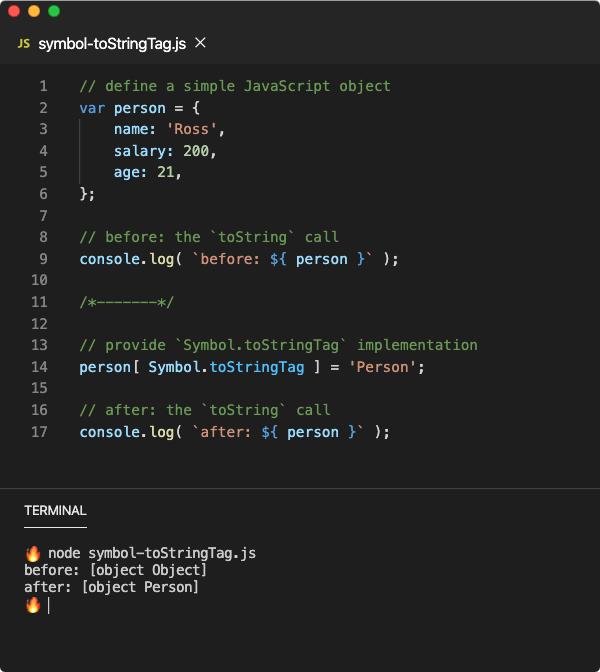
Task: Click the JS file type icon
Action: pyautogui.click(x=24, y=43)
